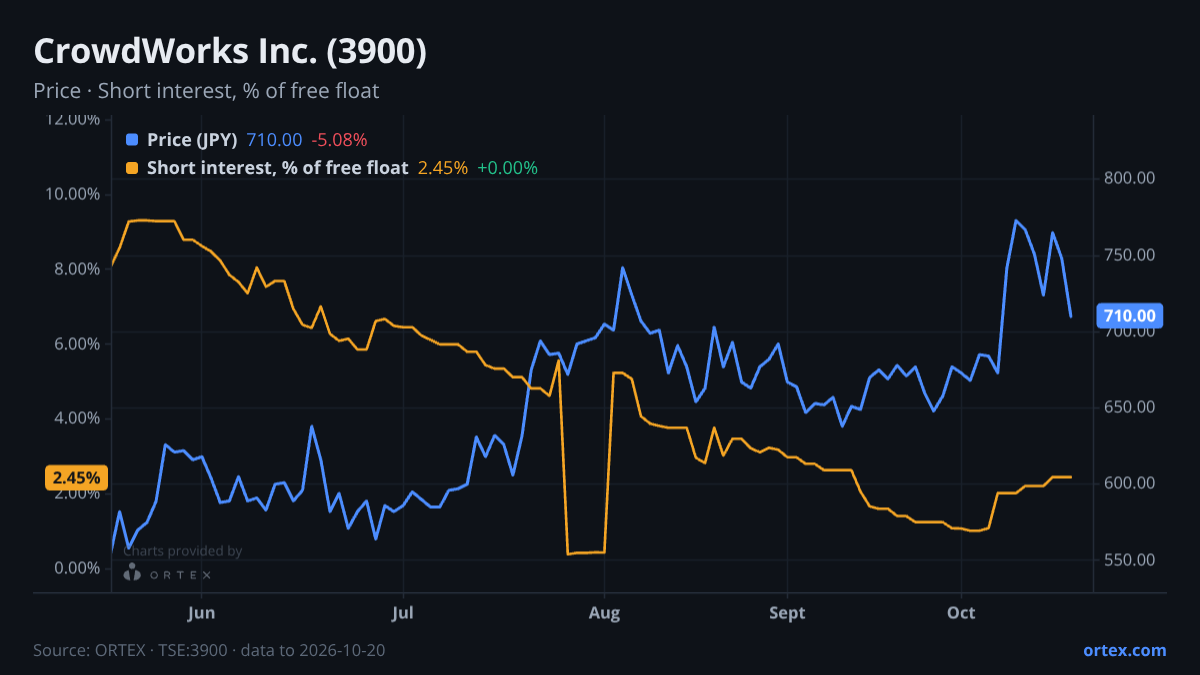The height and width of the screenshot is (675, 1200).
Task: Click the orange Short interest legend swatch
Action: (x=132, y=168)
